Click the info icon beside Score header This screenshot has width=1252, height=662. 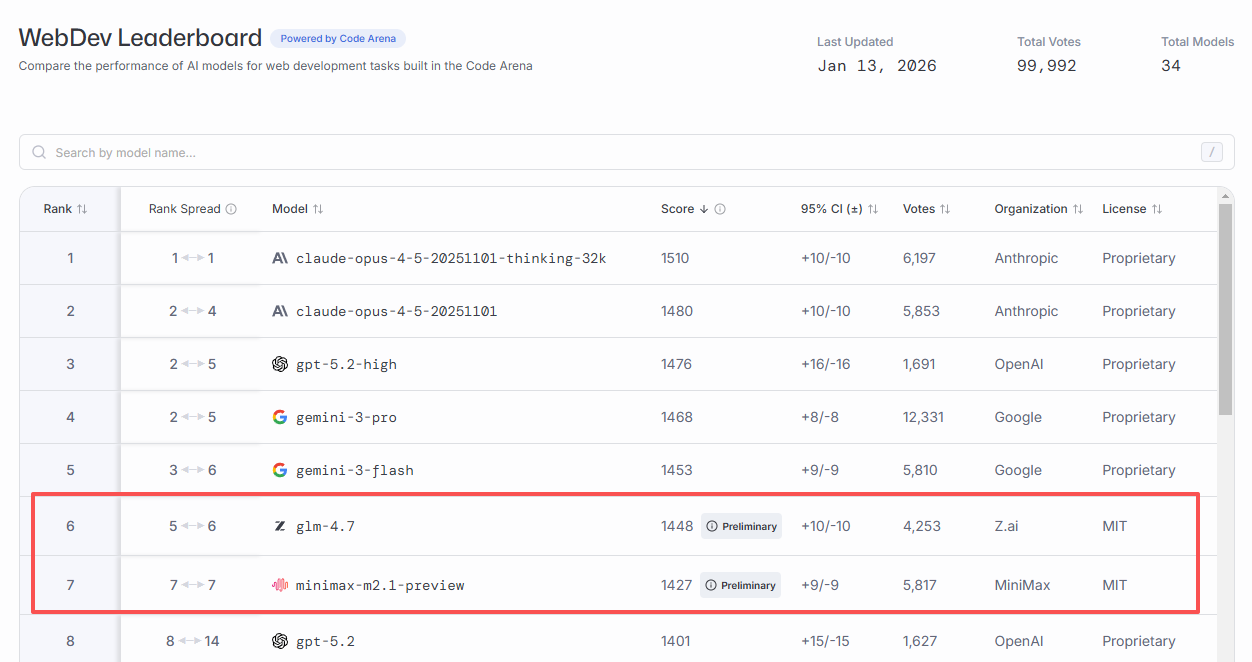click(x=720, y=209)
